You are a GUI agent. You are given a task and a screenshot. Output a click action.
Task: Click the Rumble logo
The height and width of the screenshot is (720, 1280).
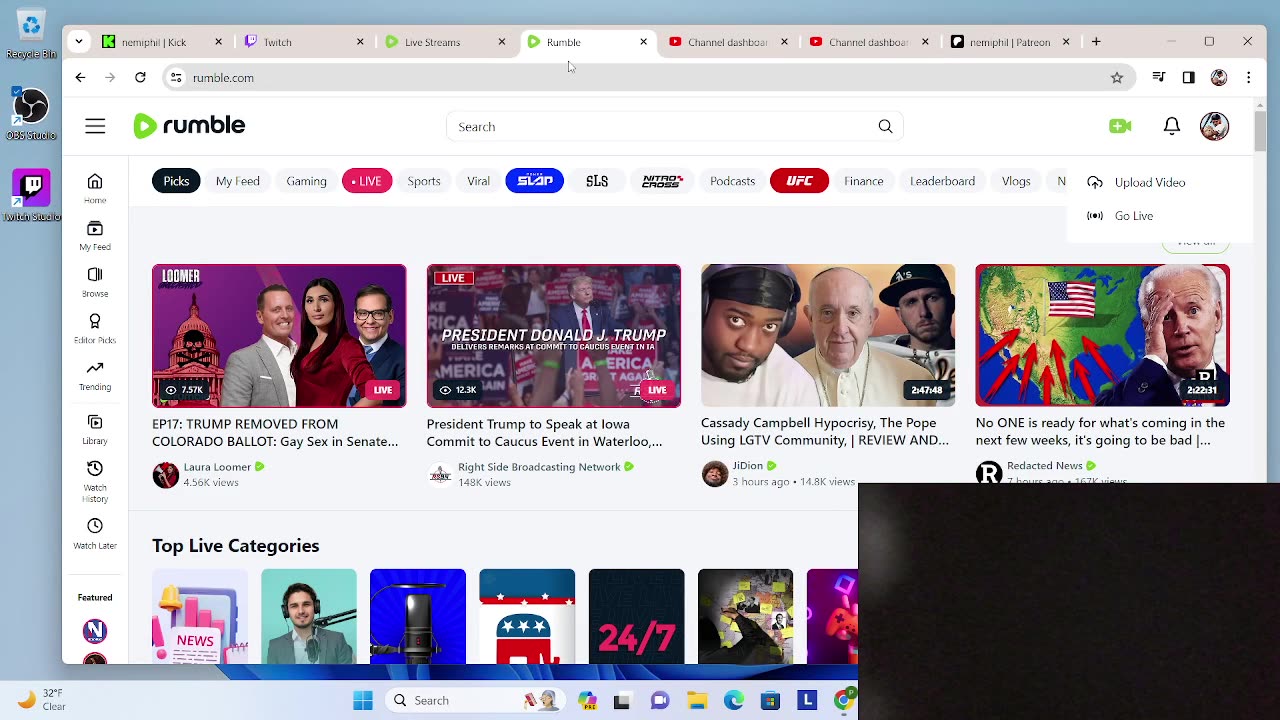point(189,126)
